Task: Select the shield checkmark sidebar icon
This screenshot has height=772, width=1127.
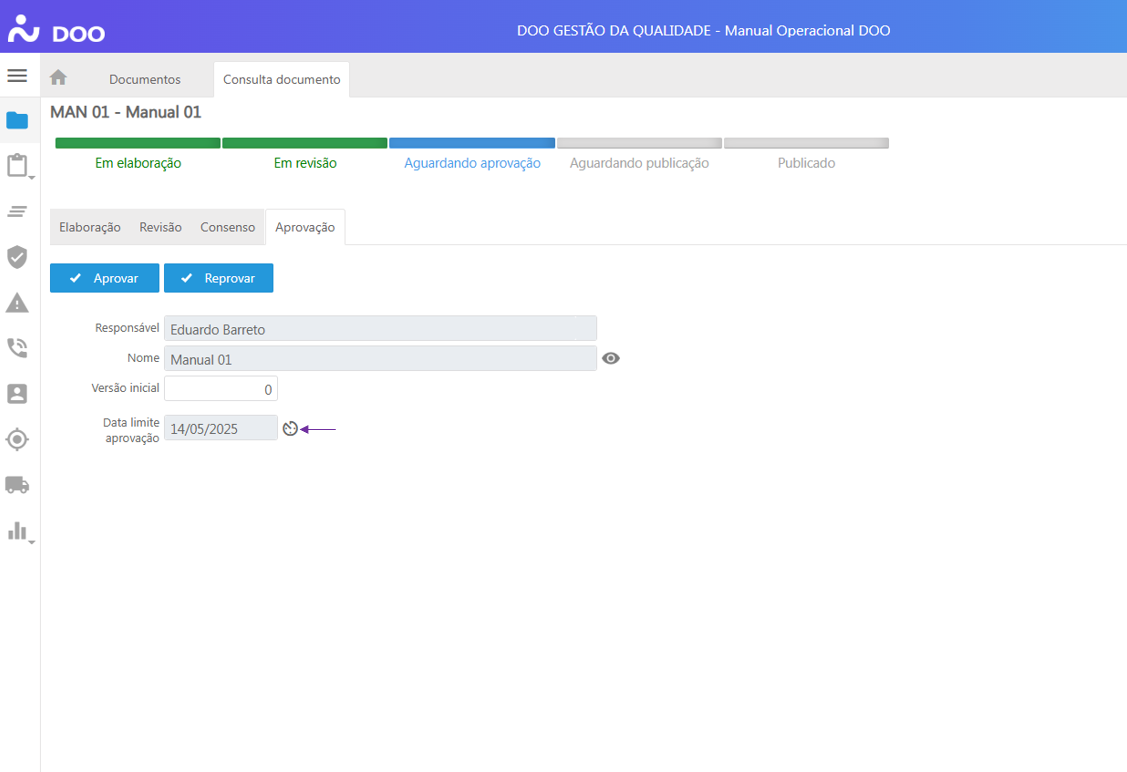Action: click(x=17, y=257)
